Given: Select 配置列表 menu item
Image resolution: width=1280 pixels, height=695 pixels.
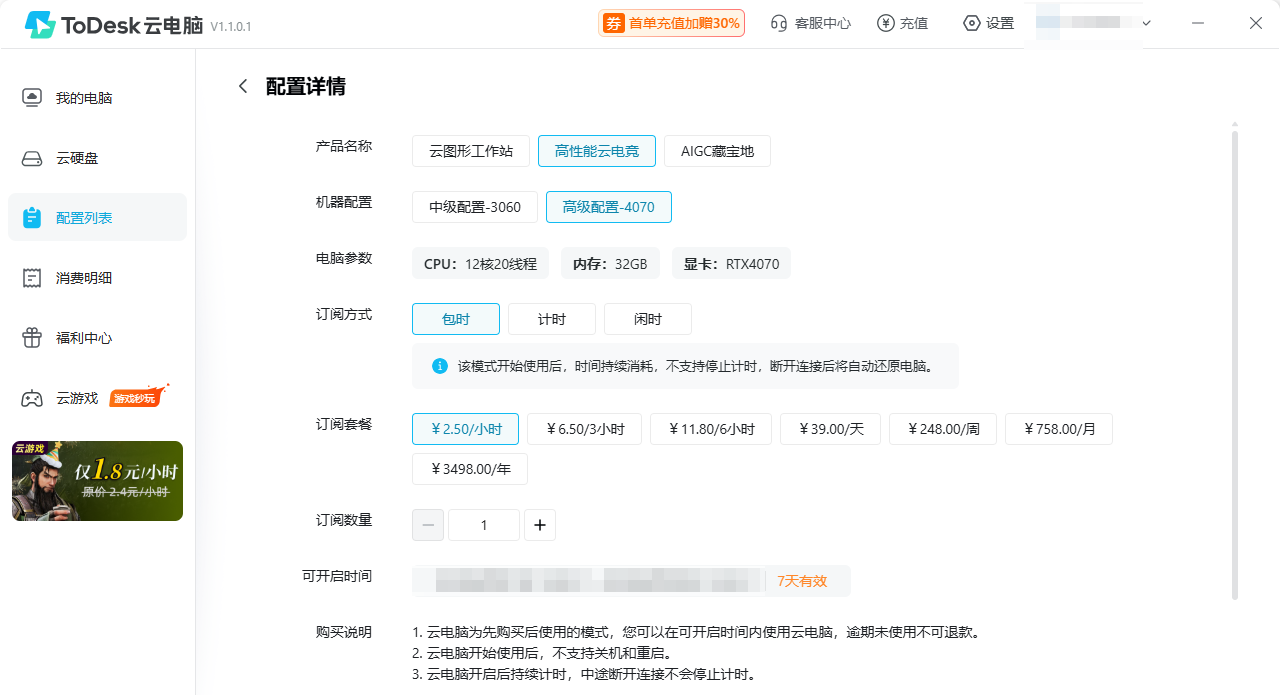Looking at the screenshot, I should (97, 217).
